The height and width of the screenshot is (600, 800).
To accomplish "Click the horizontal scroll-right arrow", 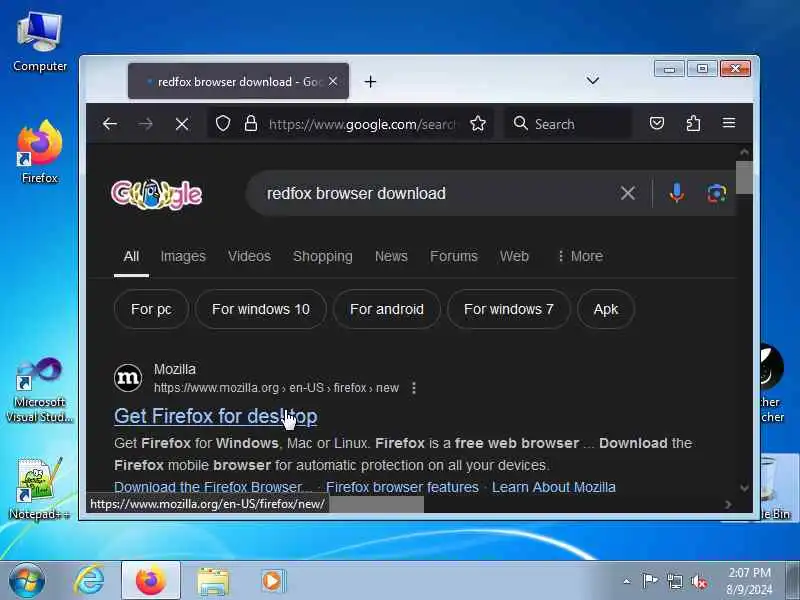I will tap(728, 505).
